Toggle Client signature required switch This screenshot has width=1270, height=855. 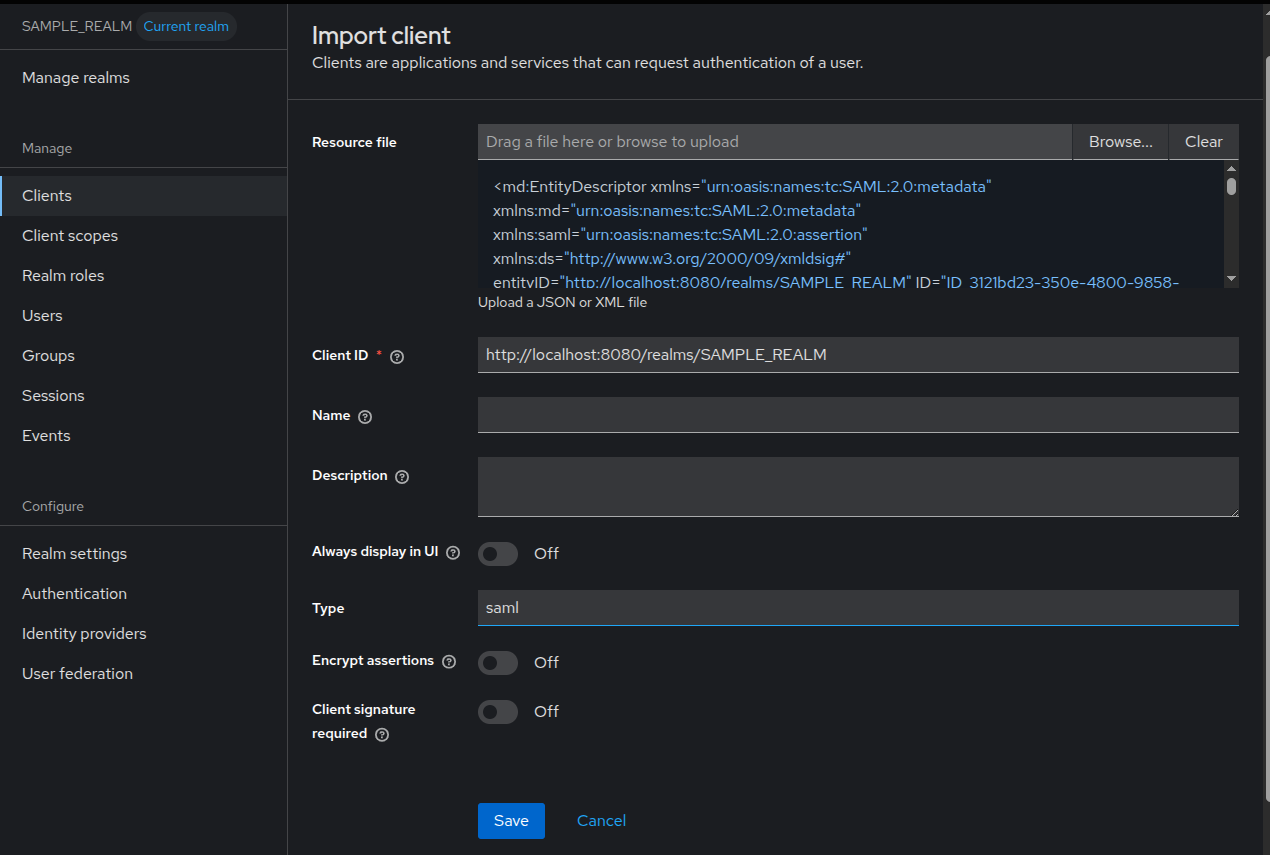coord(498,712)
